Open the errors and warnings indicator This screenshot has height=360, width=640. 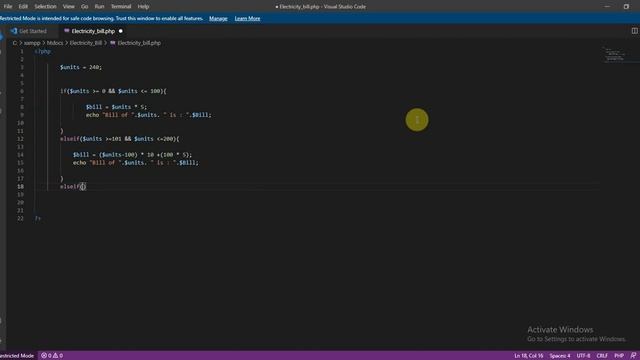(52, 356)
